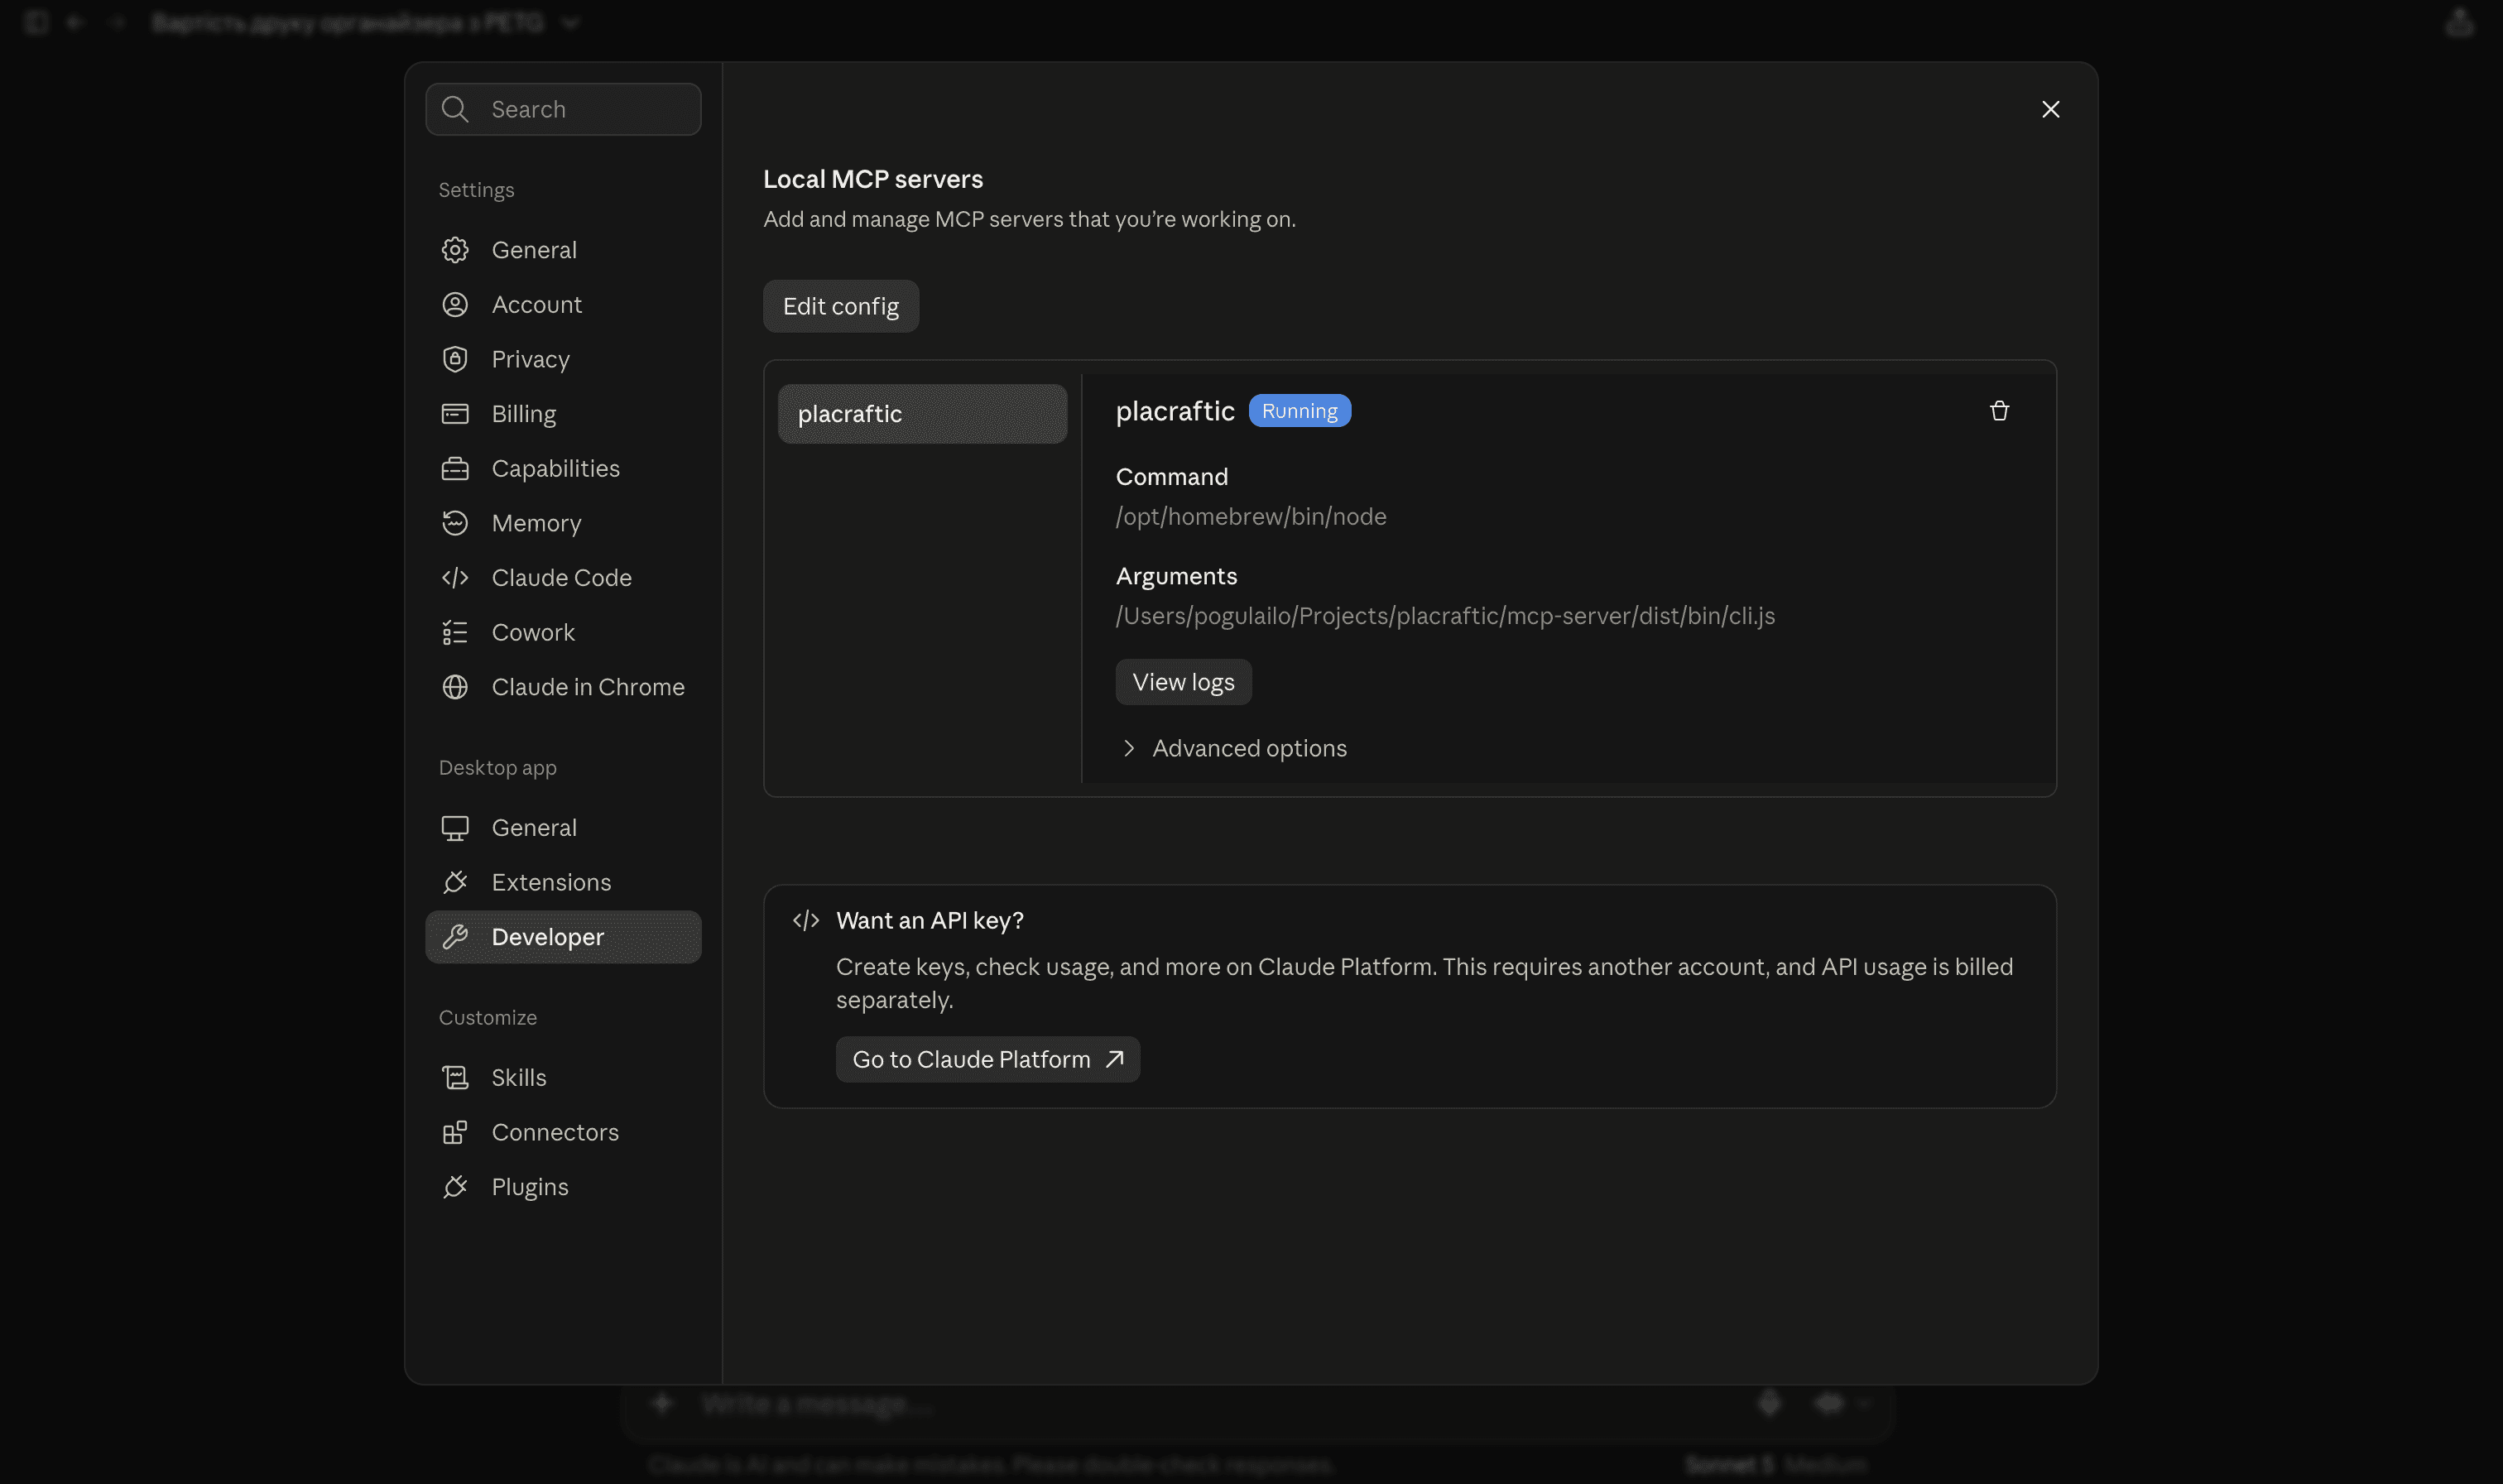
Task: Open General under the Desktop app section
Action: (x=563, y=828)
